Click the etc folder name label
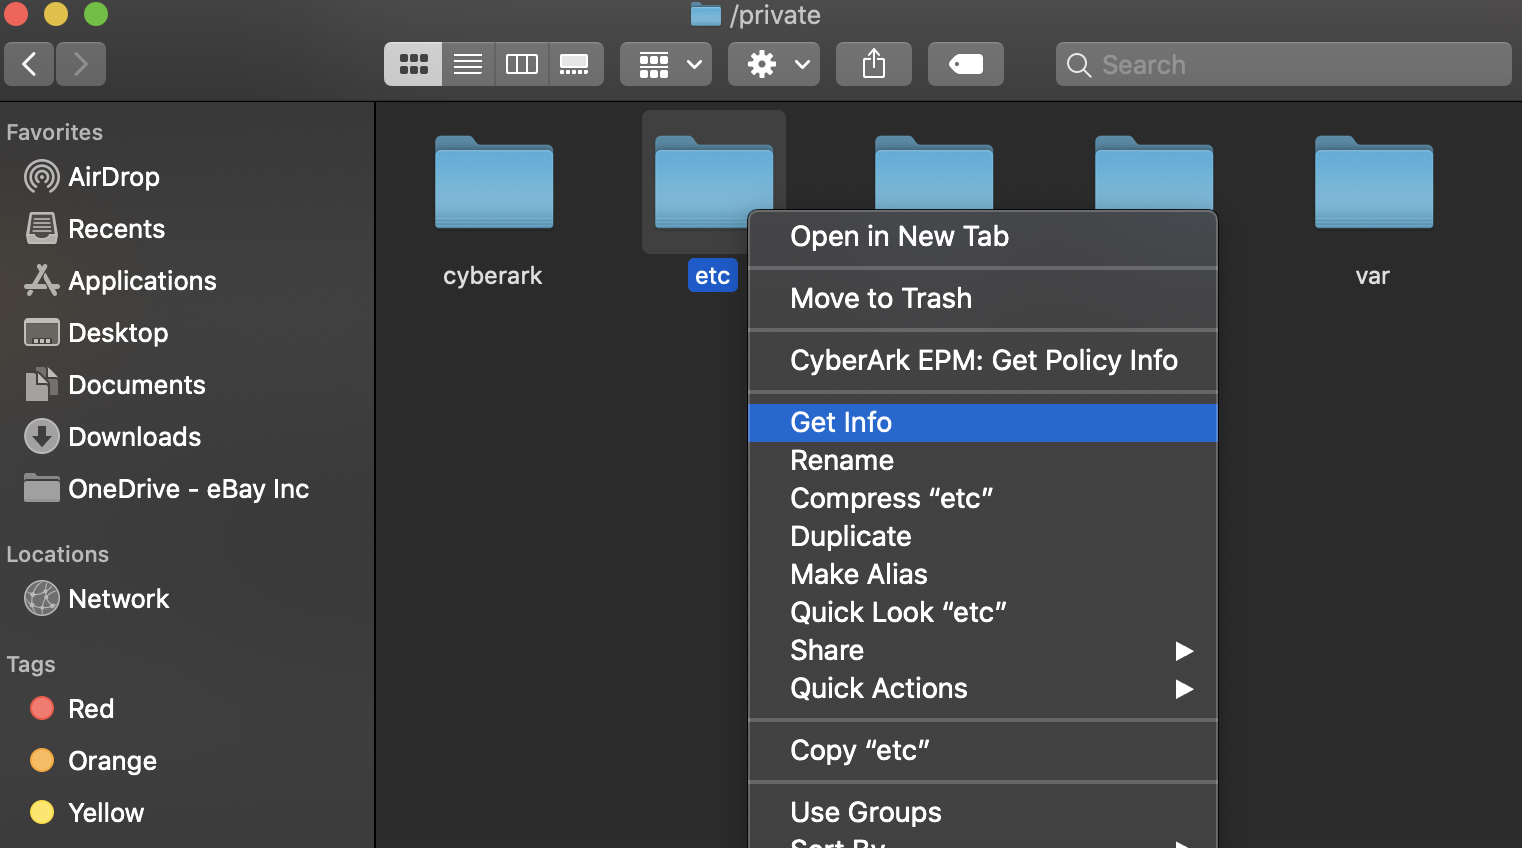 (713, 276)
